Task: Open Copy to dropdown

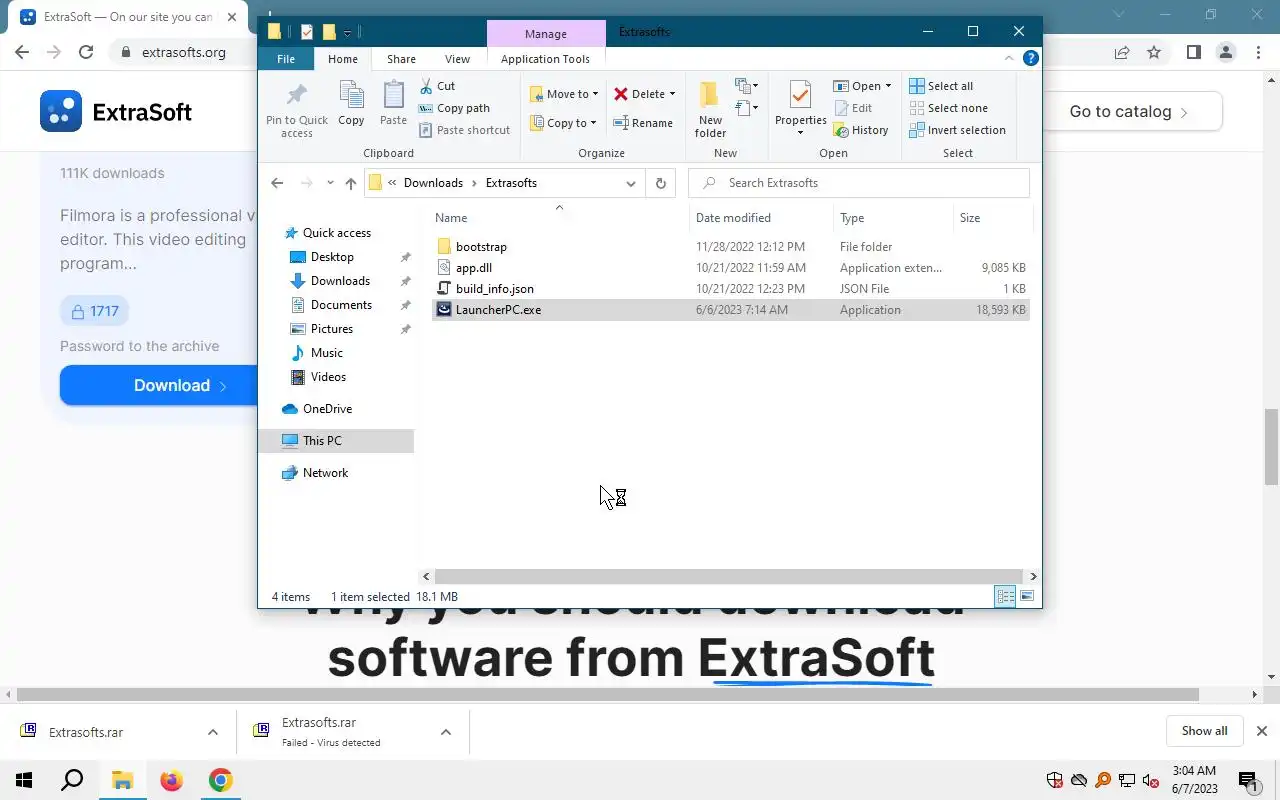Action: 563,123
